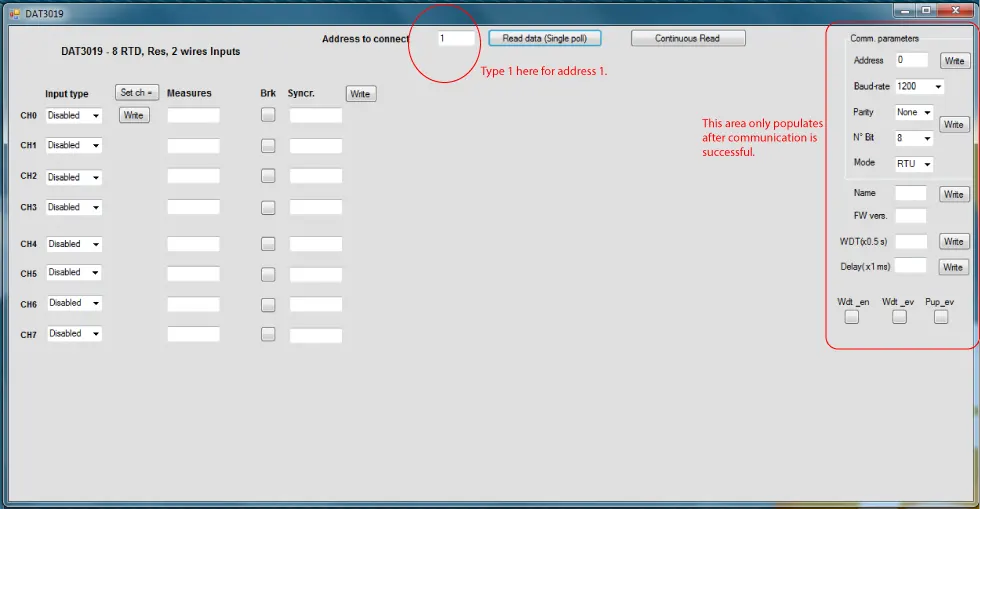Focus the CH6 Syncr. field

point(316,305)
